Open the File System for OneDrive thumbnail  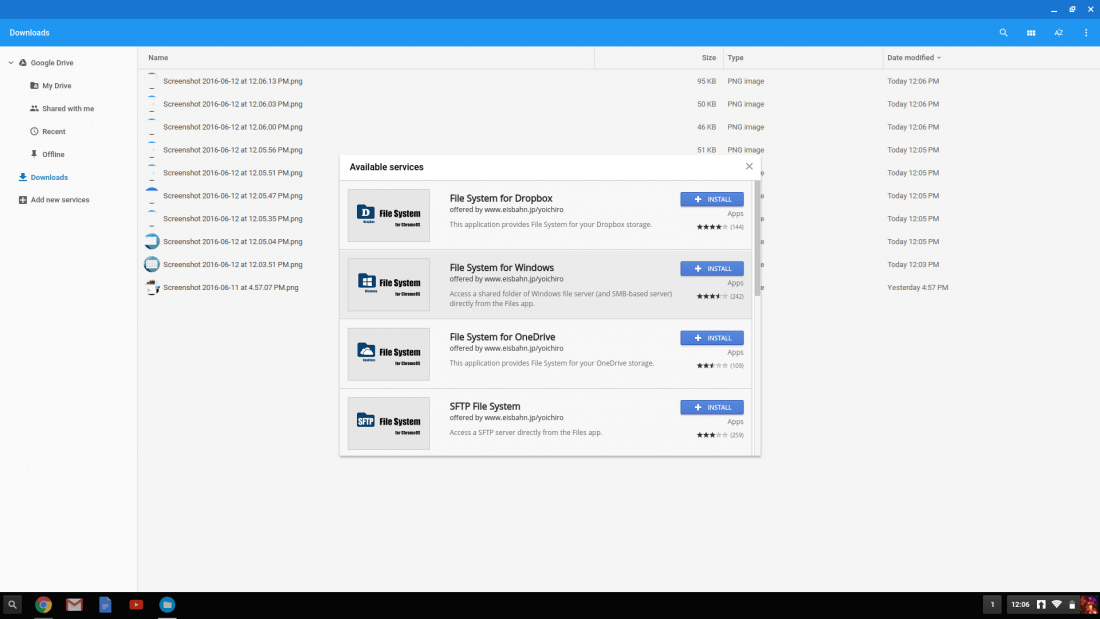389,354
